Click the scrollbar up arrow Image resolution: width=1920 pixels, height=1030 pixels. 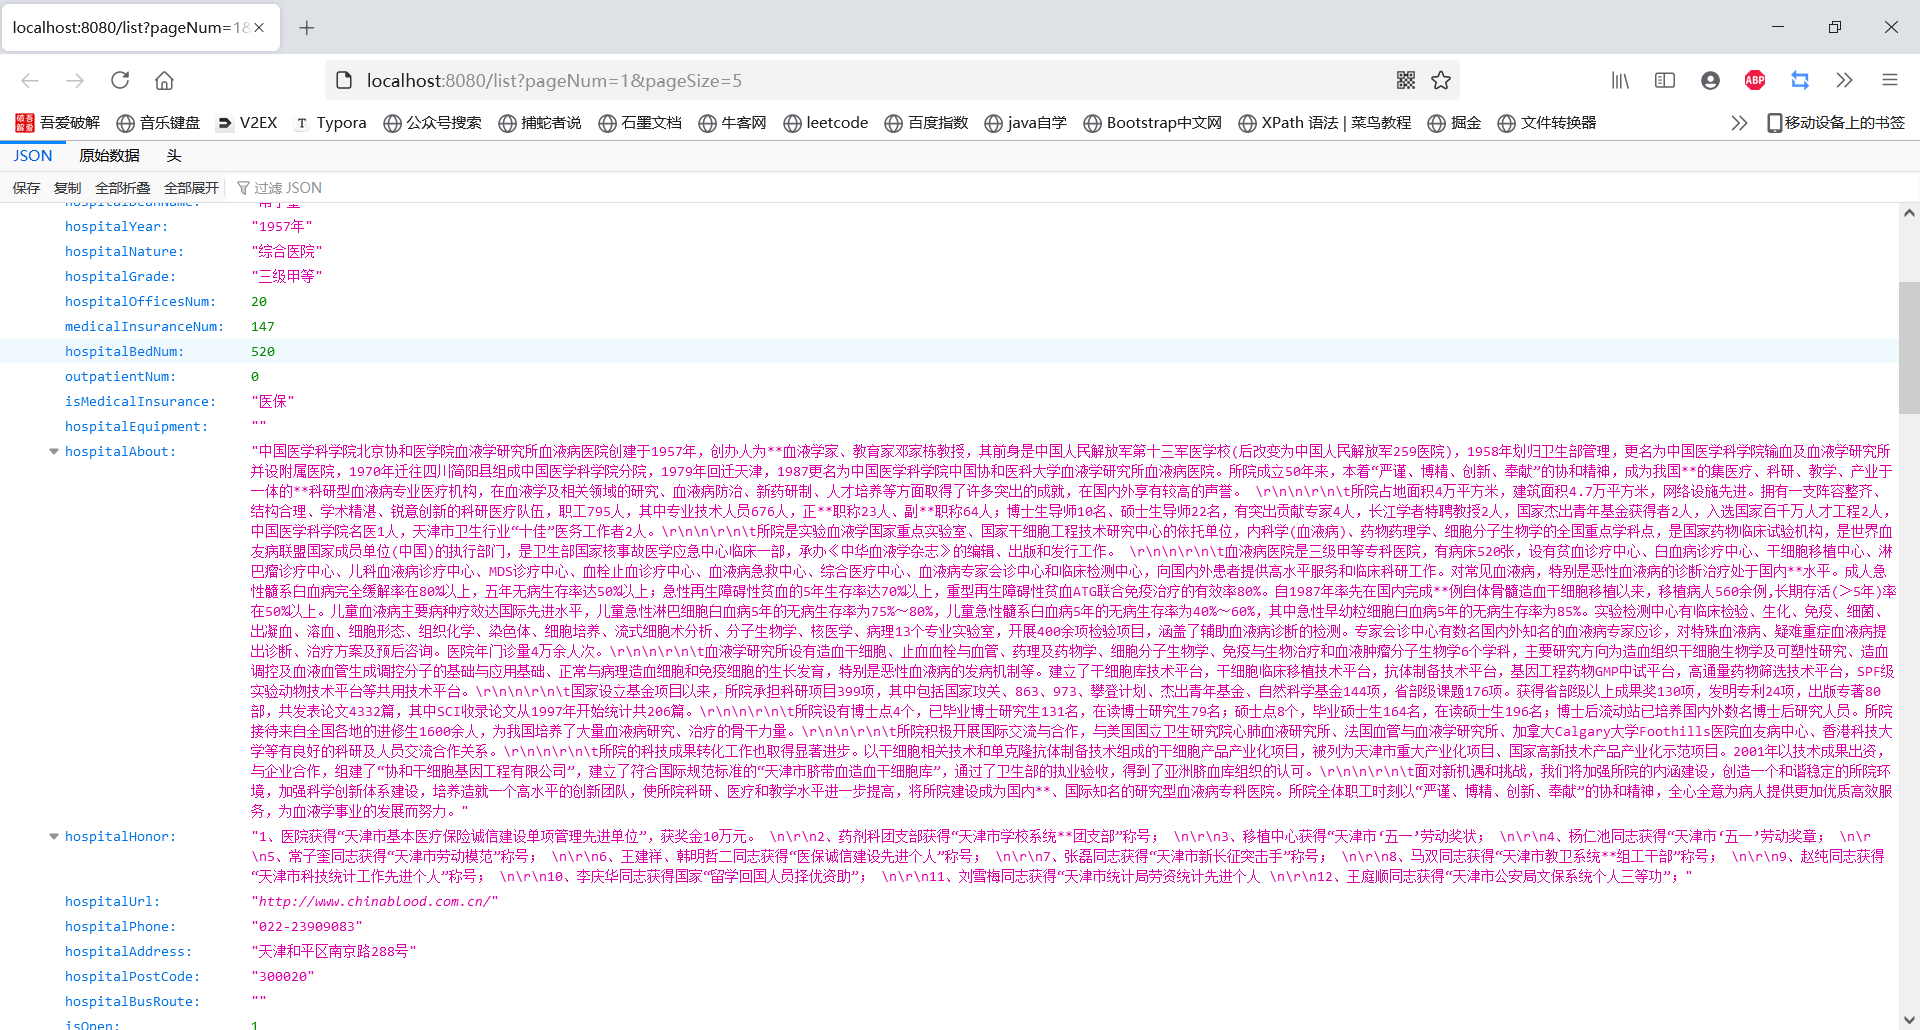(1909, 213)
